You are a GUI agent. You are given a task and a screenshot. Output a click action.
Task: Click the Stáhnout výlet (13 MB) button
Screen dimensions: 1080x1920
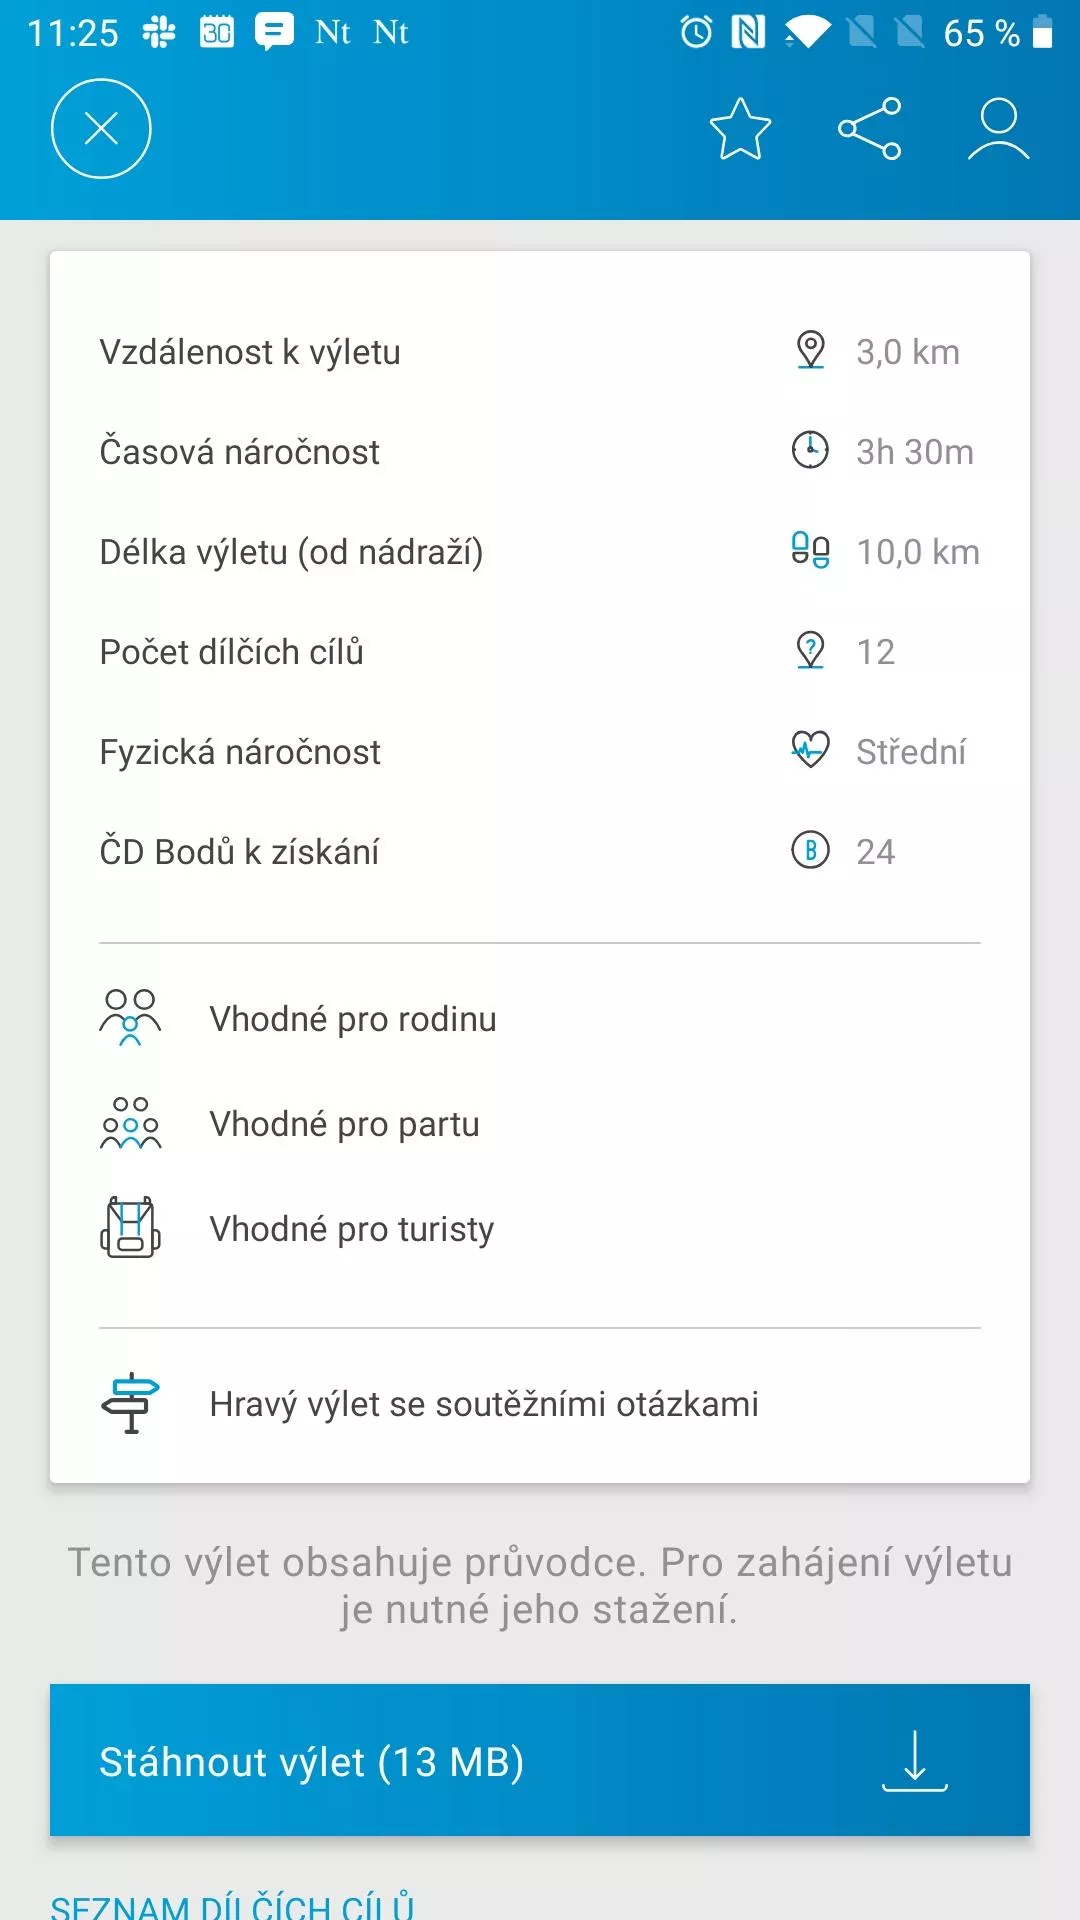coord(540,1760)
